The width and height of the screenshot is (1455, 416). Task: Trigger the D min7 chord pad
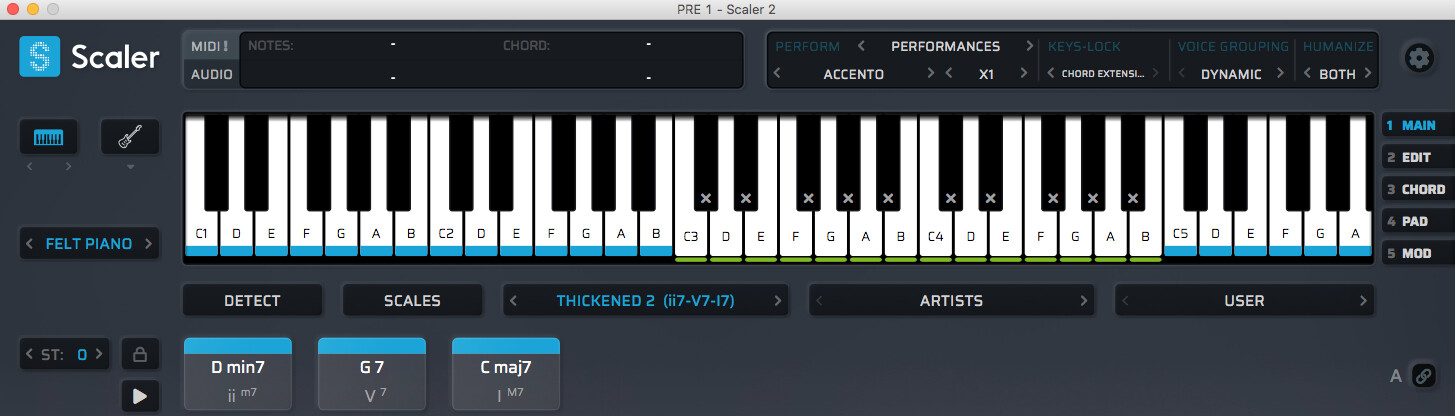238,374
